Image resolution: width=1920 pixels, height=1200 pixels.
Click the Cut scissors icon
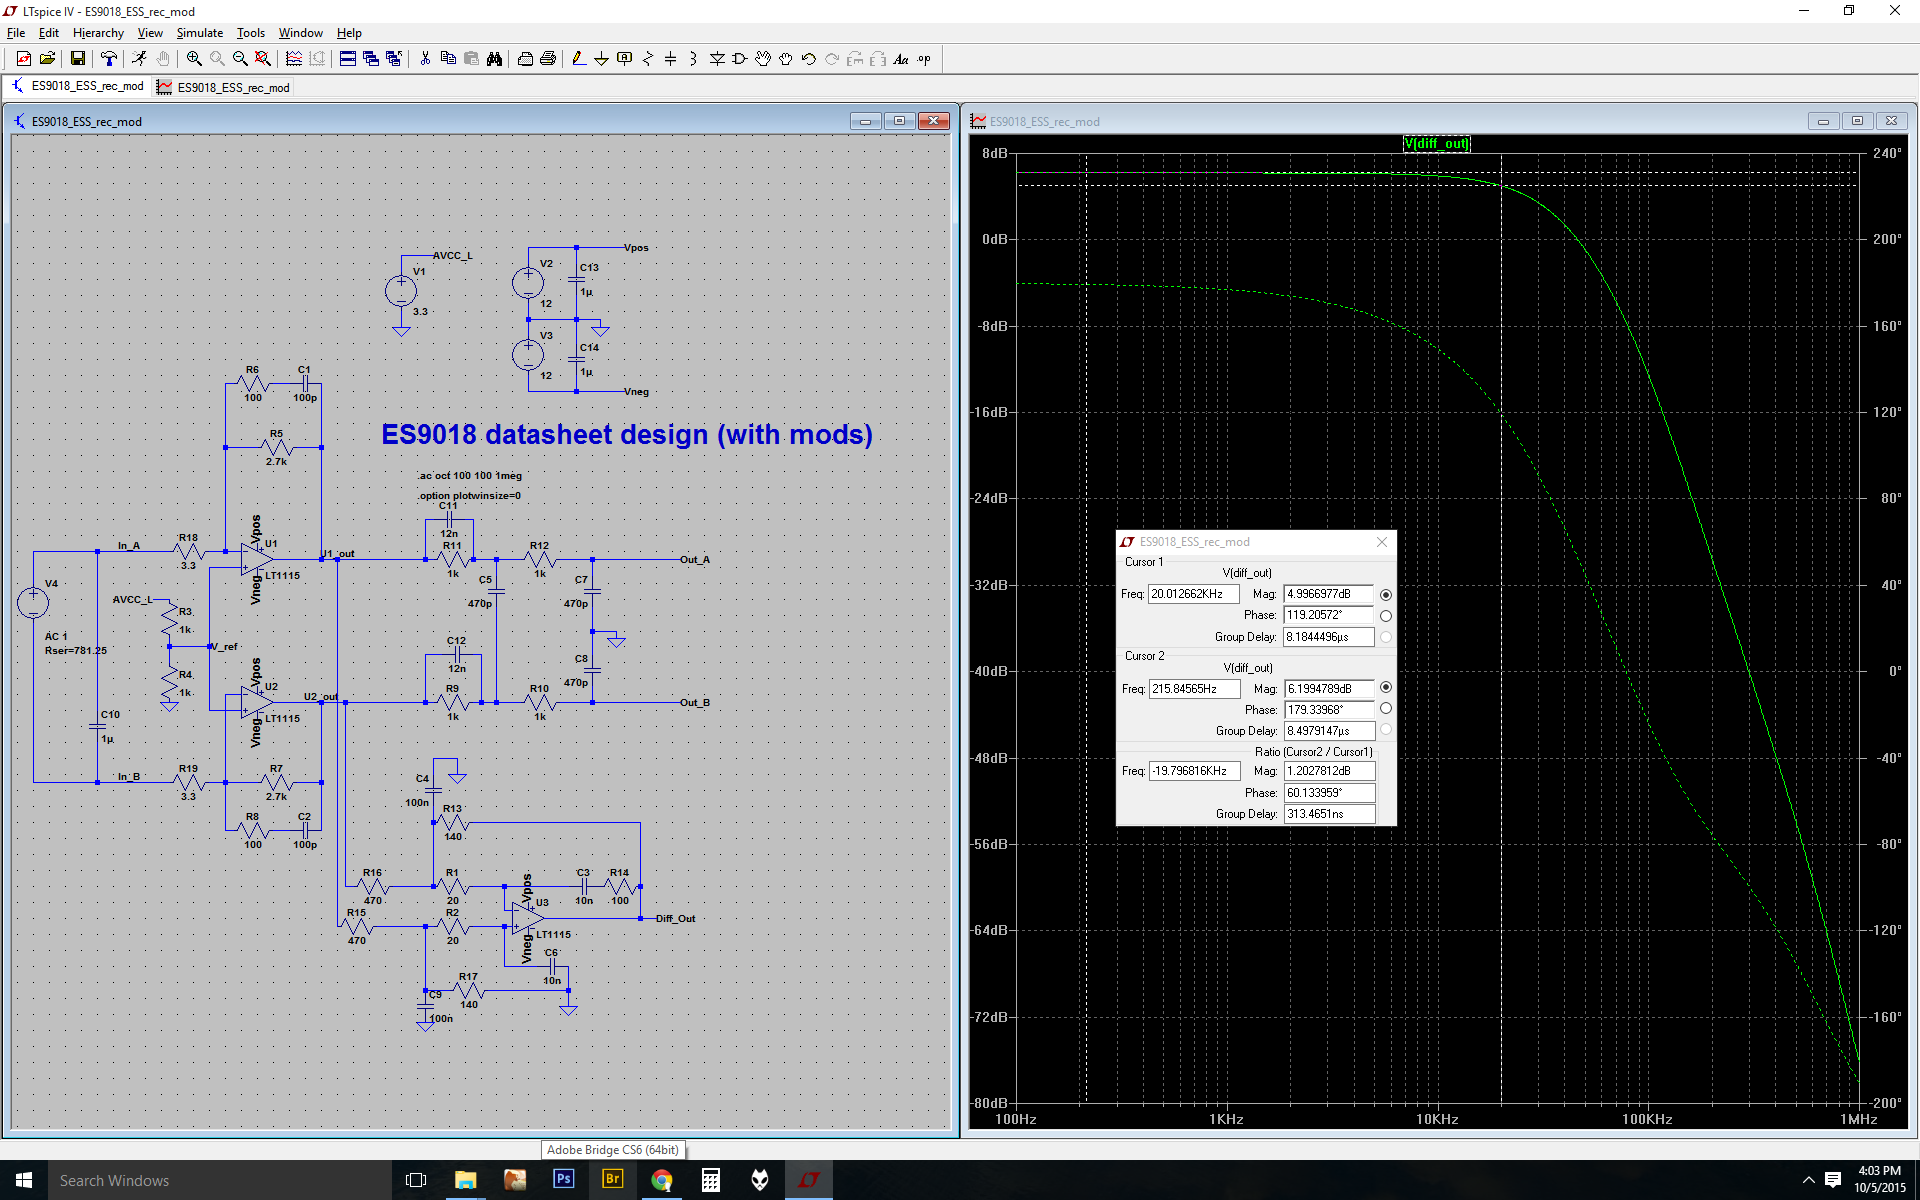tap(425, 59)
